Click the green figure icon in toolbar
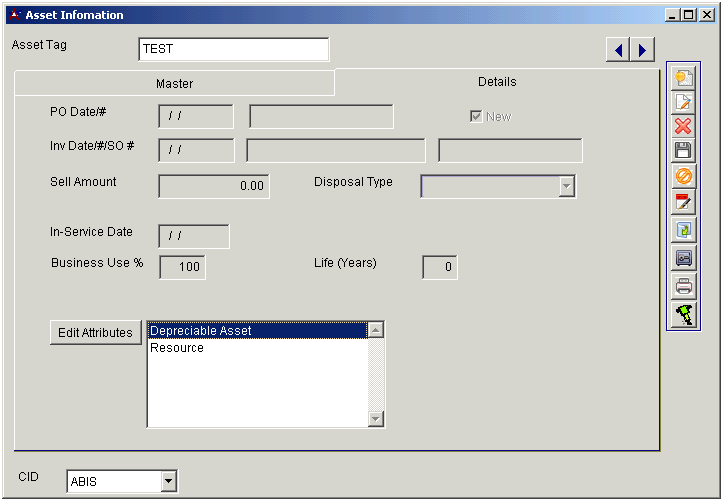 tap(684, 313)
